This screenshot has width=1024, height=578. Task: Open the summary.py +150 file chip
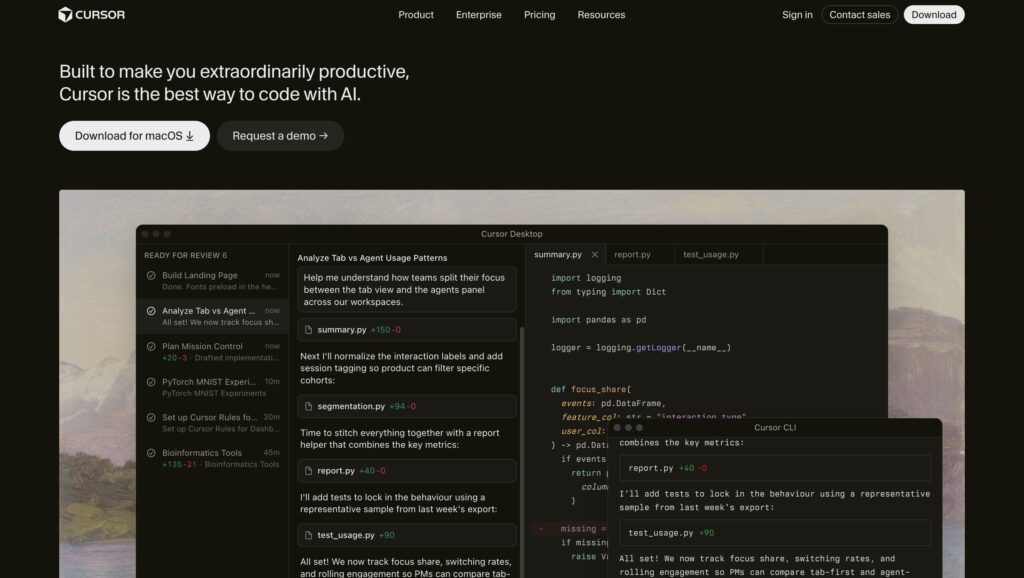pyautogui.click(x=407, y=330)
